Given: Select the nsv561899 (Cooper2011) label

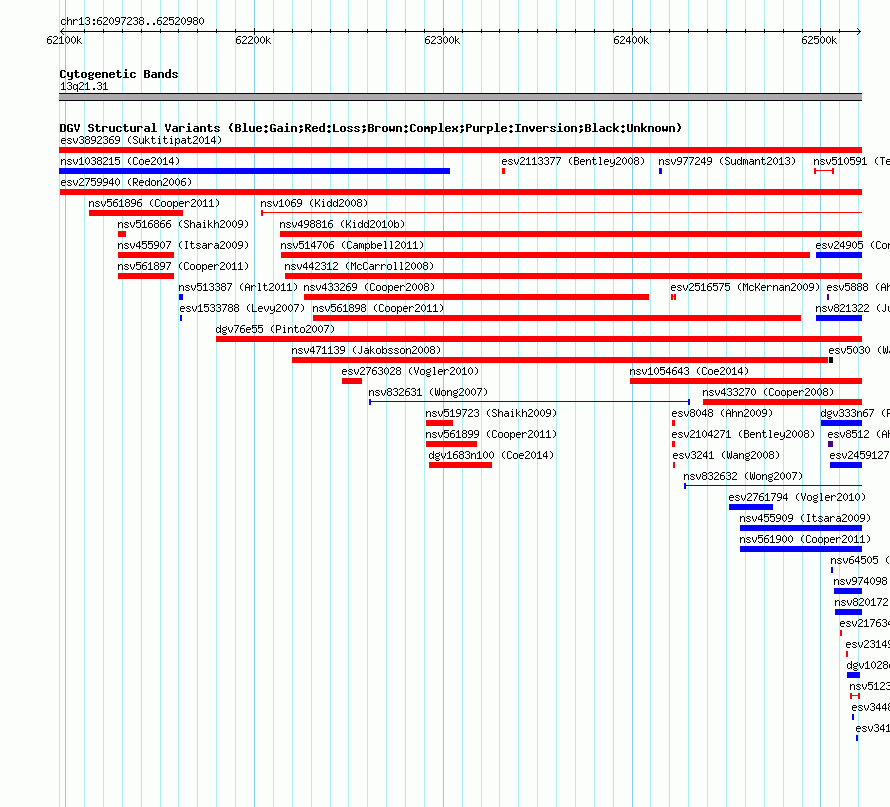Looking at the screenshot, I should pos(491,434).
